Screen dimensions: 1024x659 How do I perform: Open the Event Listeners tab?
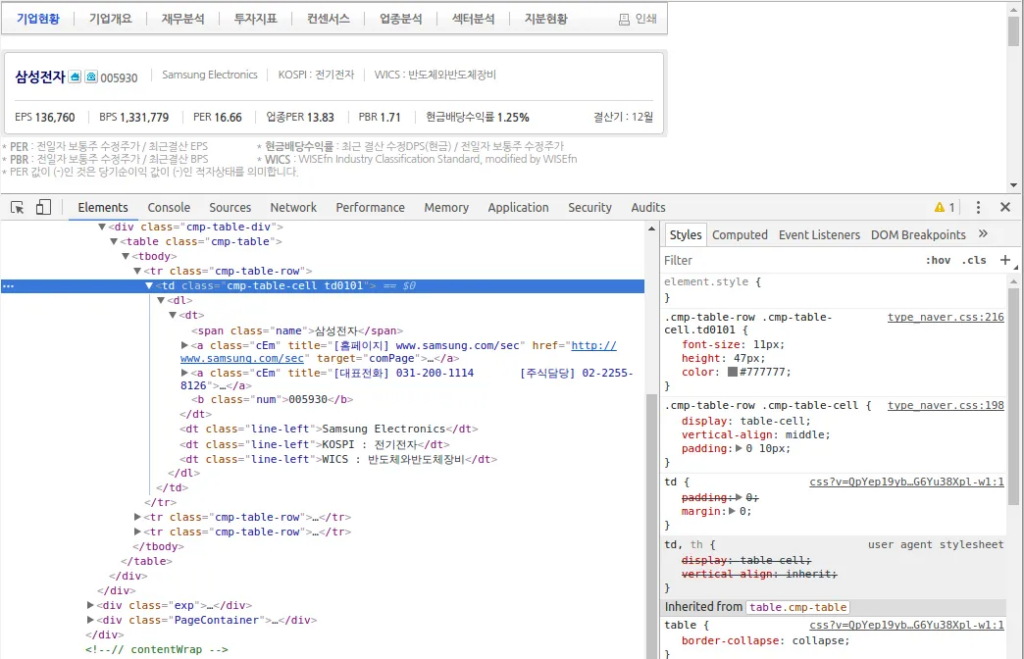819,234
